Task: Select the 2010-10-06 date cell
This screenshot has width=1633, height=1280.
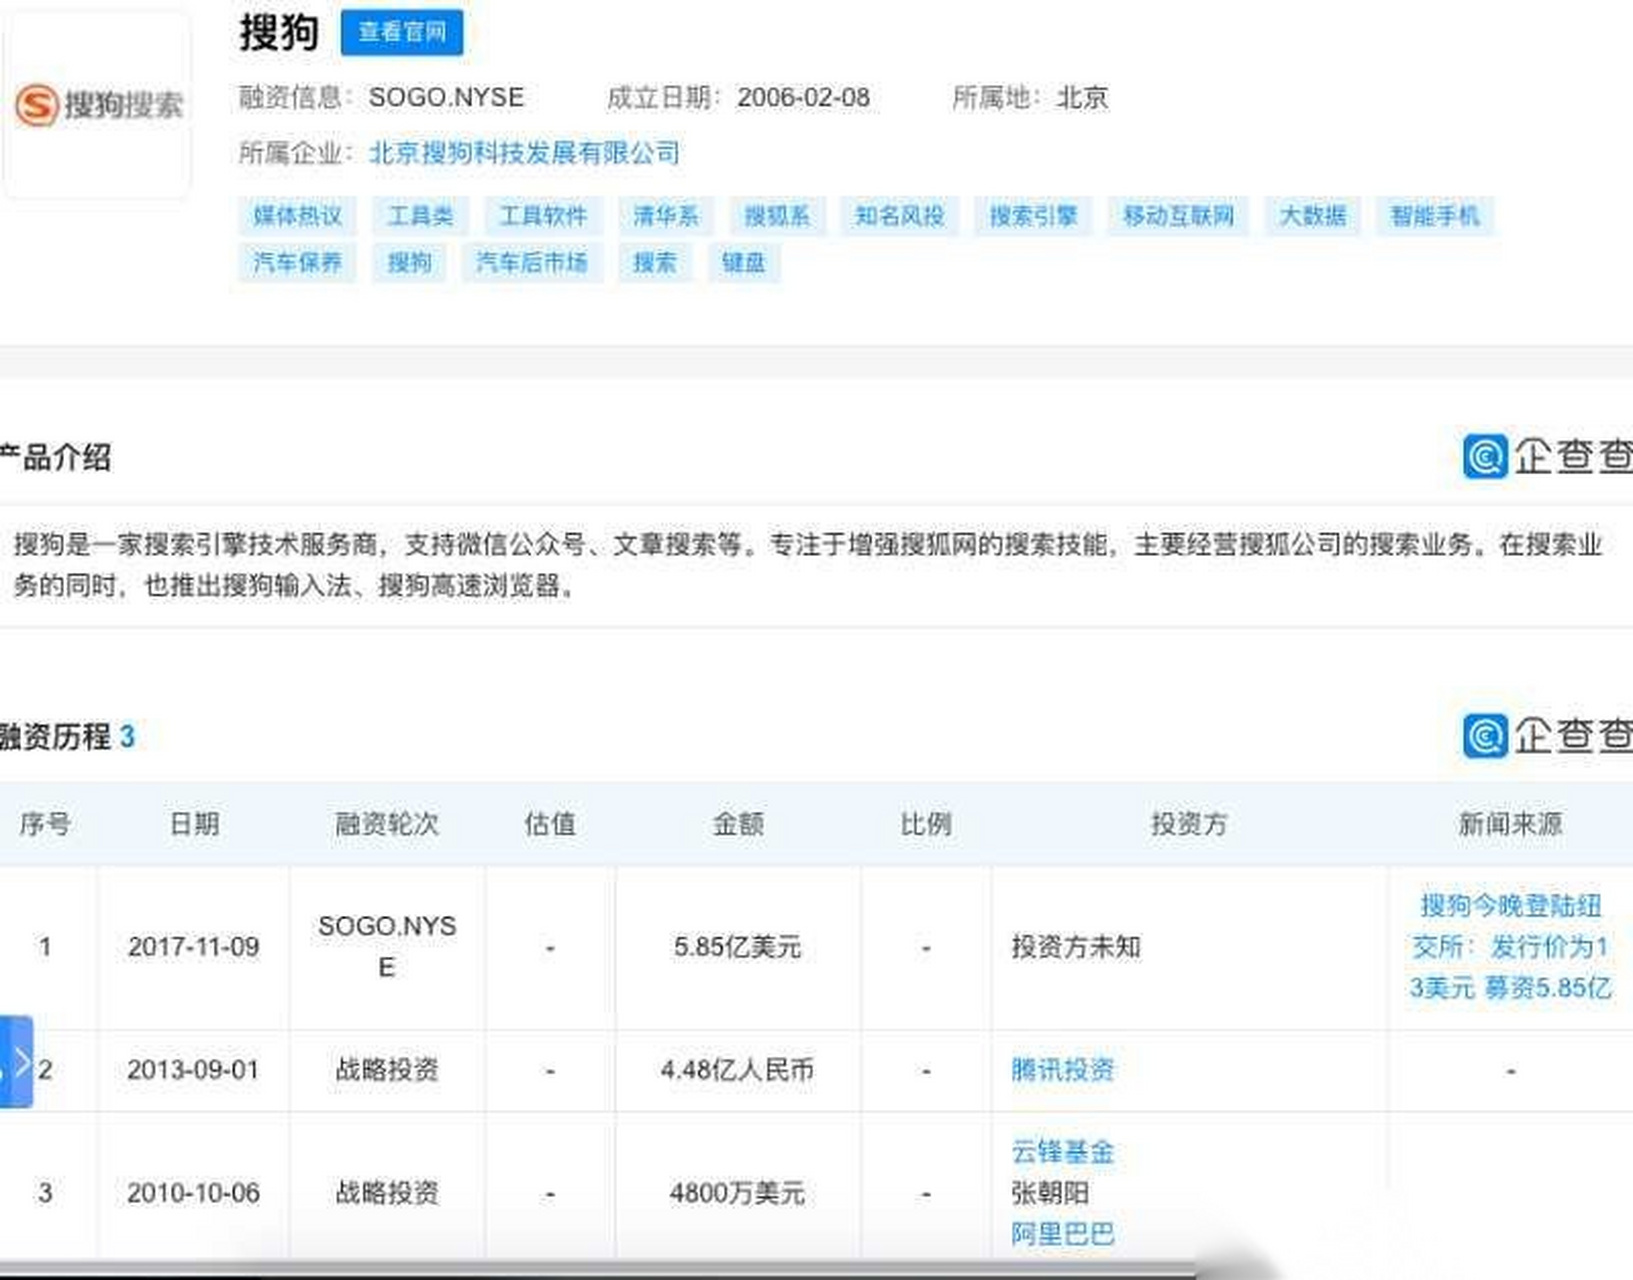Action: [x=193, y=1193]
